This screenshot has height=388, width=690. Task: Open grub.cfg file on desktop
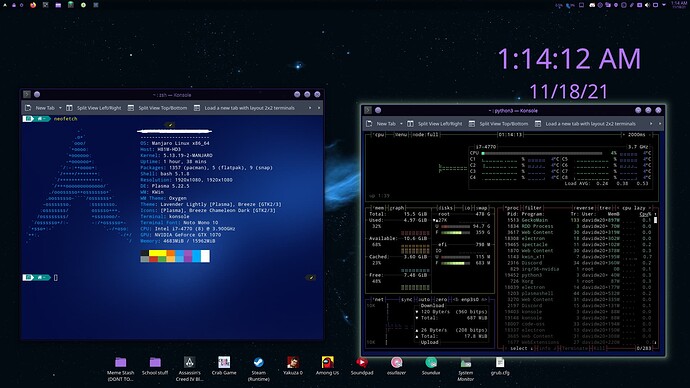(x=500, y=366)
